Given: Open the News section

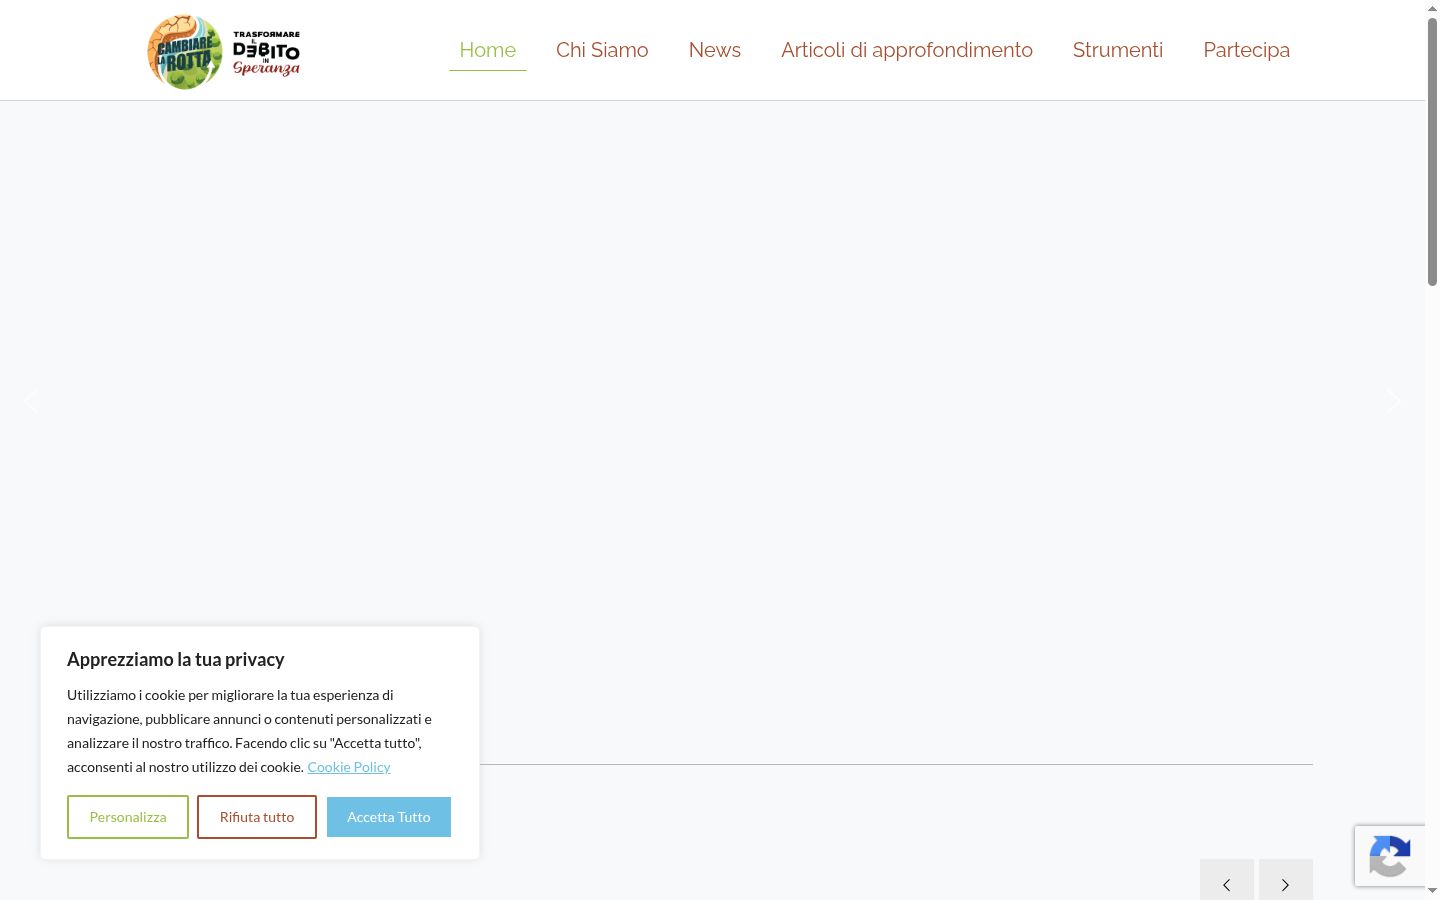Looking at the screenshot, I should [x=715, y=50].
